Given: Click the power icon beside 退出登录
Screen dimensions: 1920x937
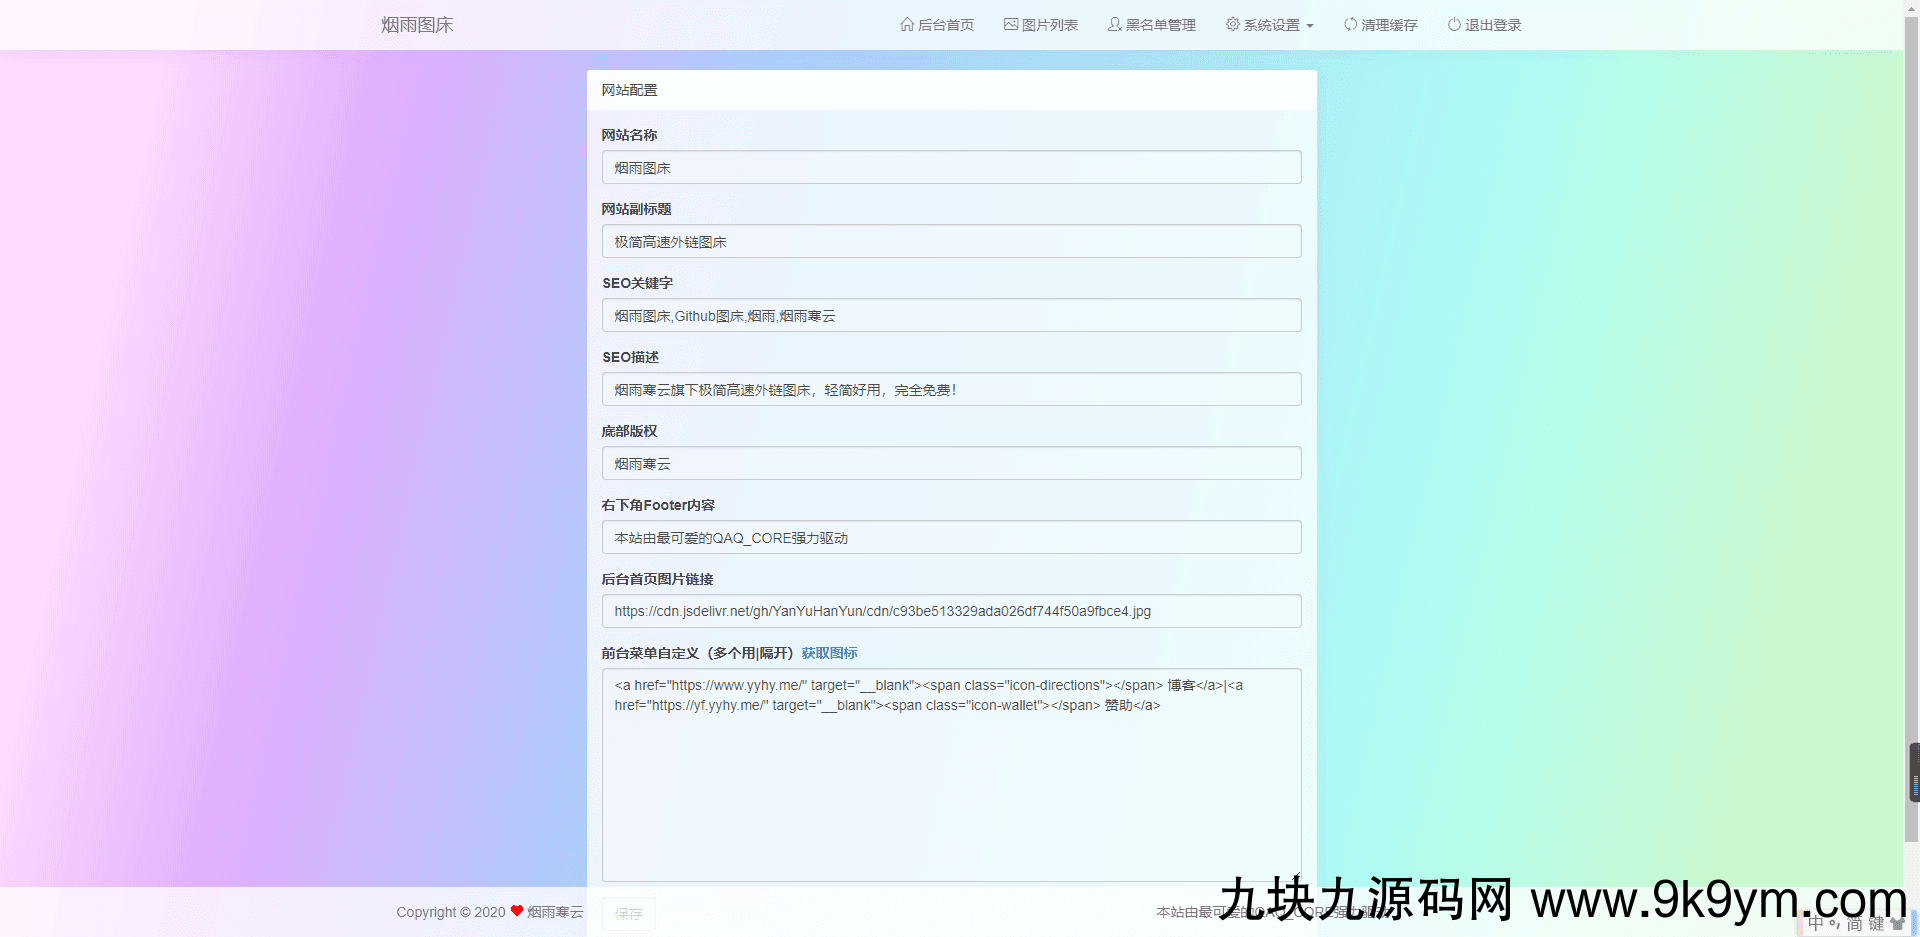Looking at the screenshot, I should (x=1454, y=24).
